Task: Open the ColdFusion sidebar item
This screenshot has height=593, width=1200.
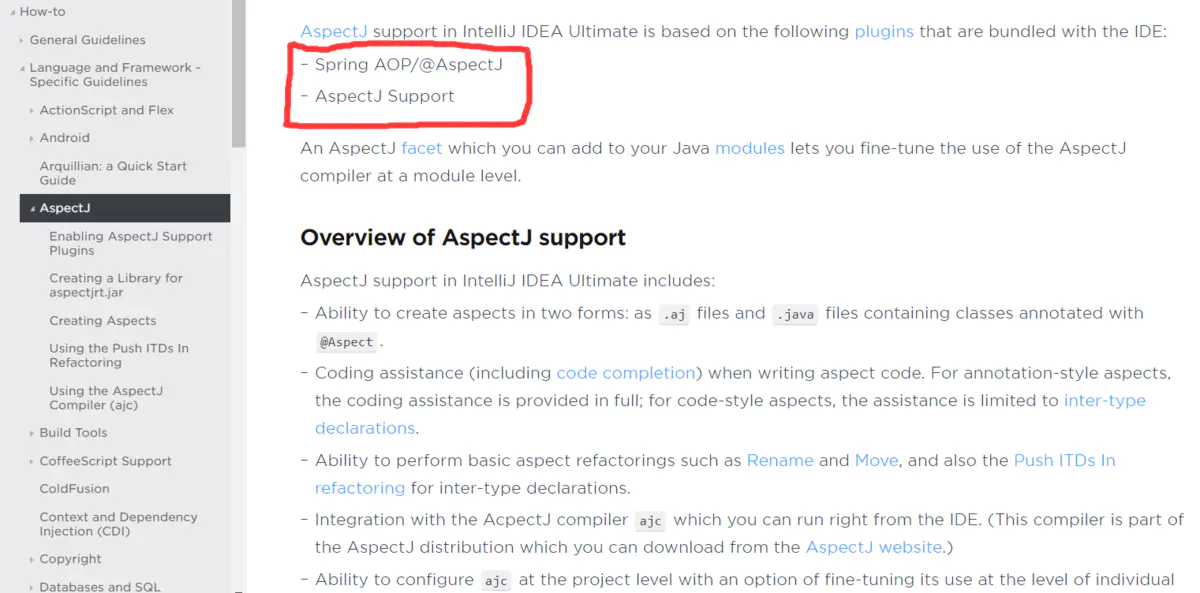Action: [74, 489]
